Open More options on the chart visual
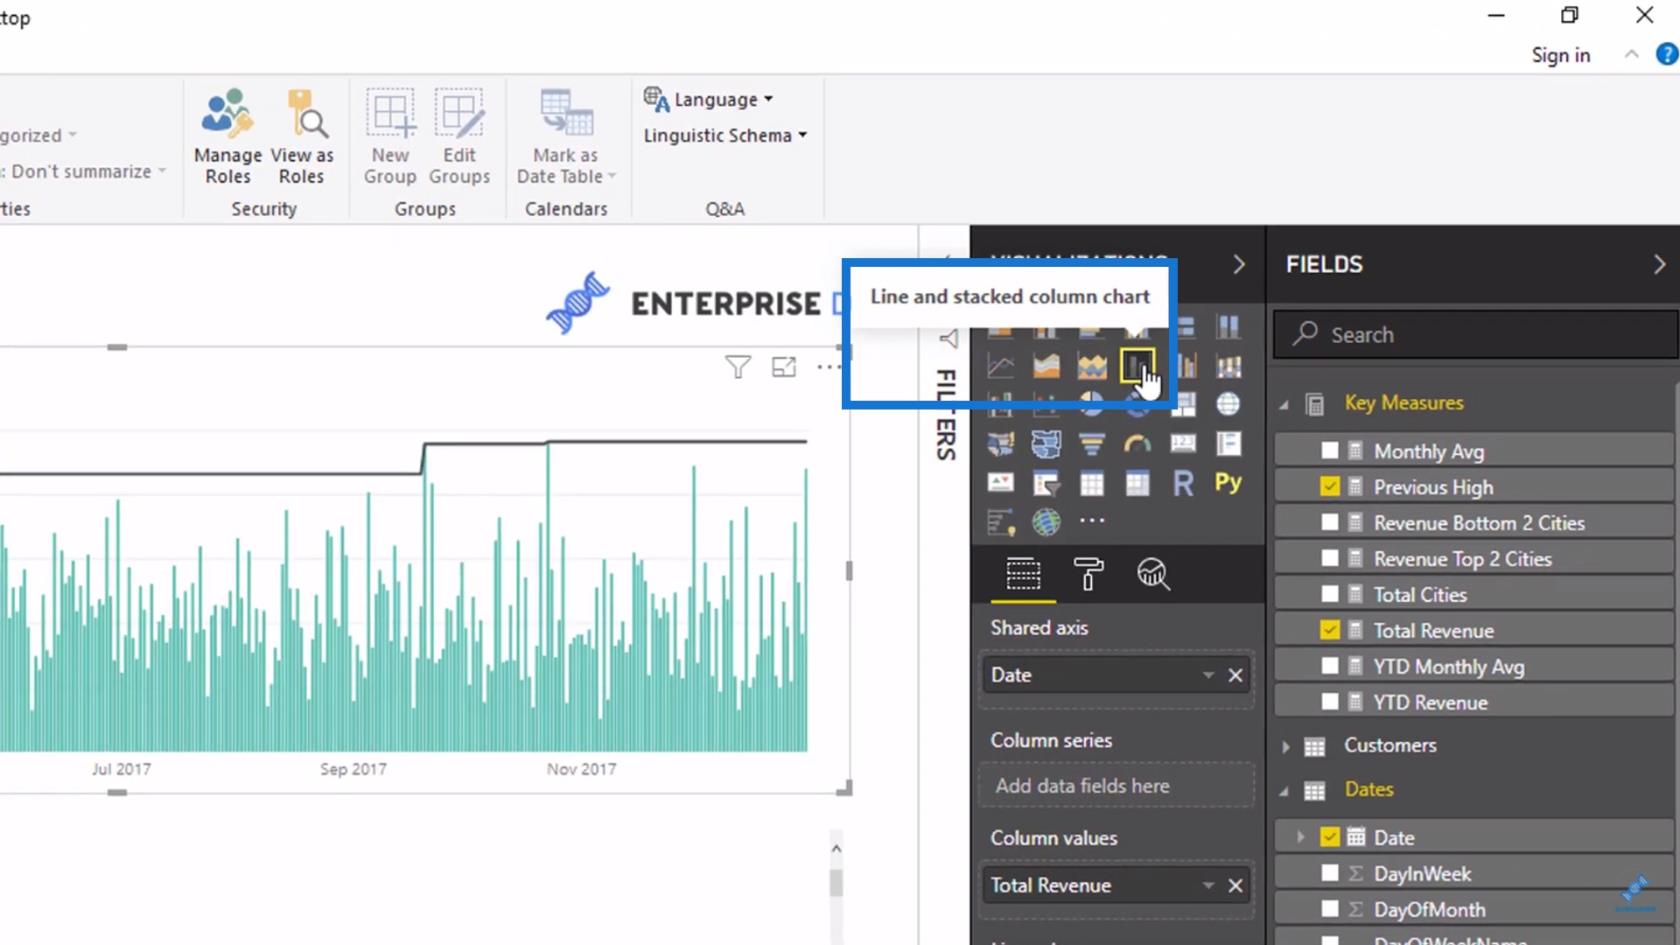Viewport: 1680px width, 945px height. (x=829, y=367)
